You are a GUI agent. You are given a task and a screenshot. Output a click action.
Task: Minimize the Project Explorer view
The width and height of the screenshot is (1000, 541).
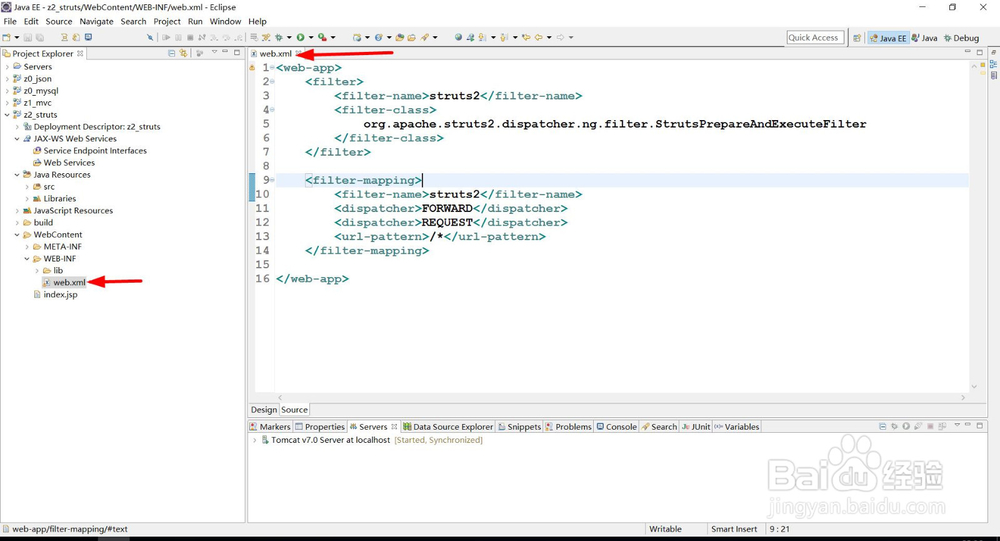(x=225, y=52)
